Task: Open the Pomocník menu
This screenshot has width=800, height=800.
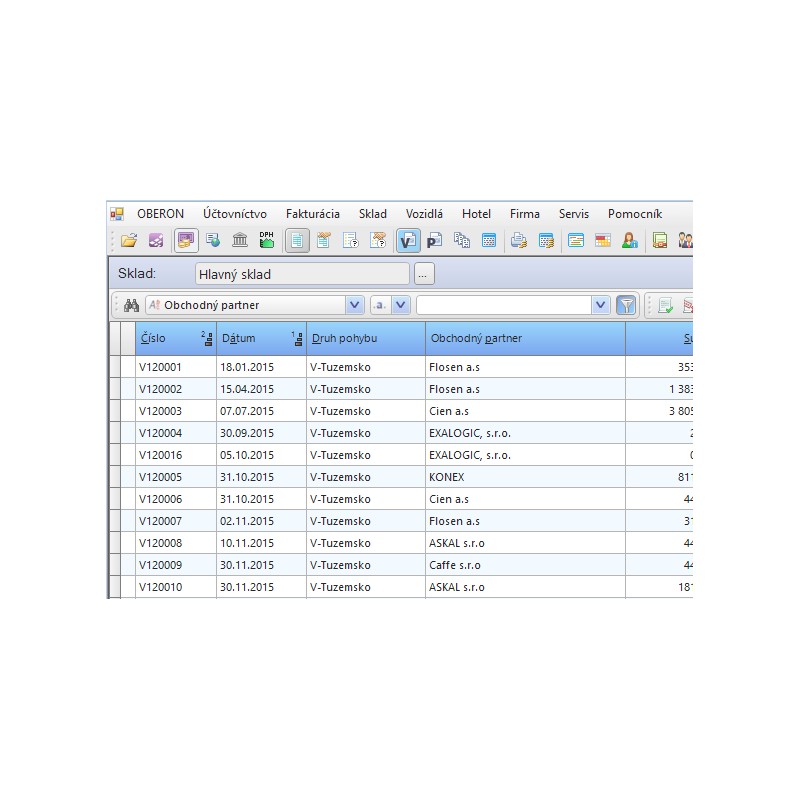Action: [635, 214]
